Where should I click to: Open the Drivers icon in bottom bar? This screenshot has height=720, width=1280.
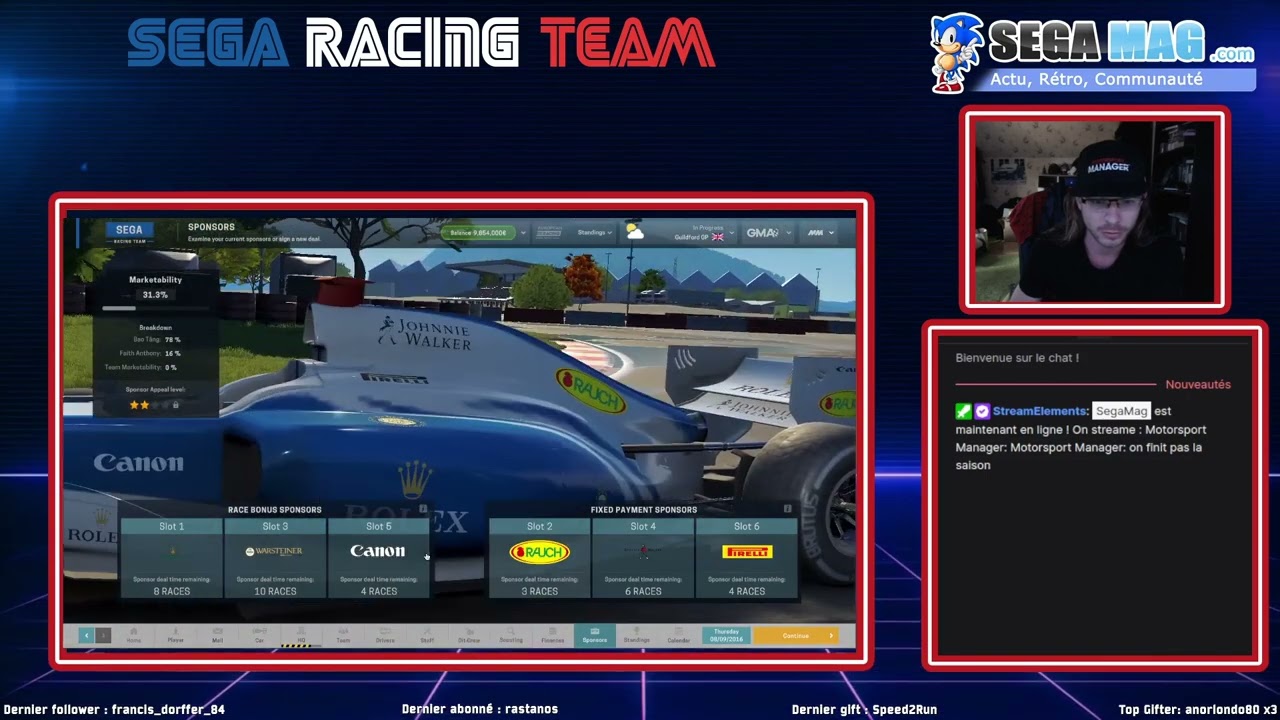click(x=385, y=636)
